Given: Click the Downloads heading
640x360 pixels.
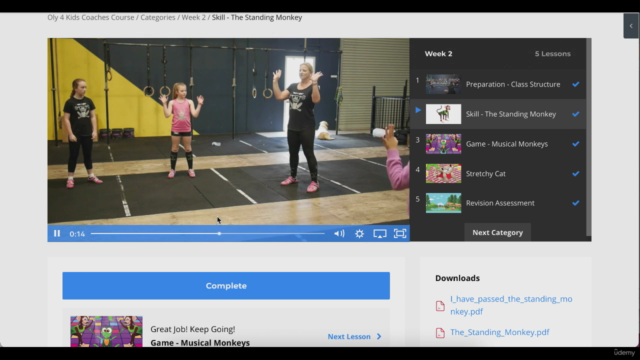Looking at the screenshot, I should [x=457, y=278].
